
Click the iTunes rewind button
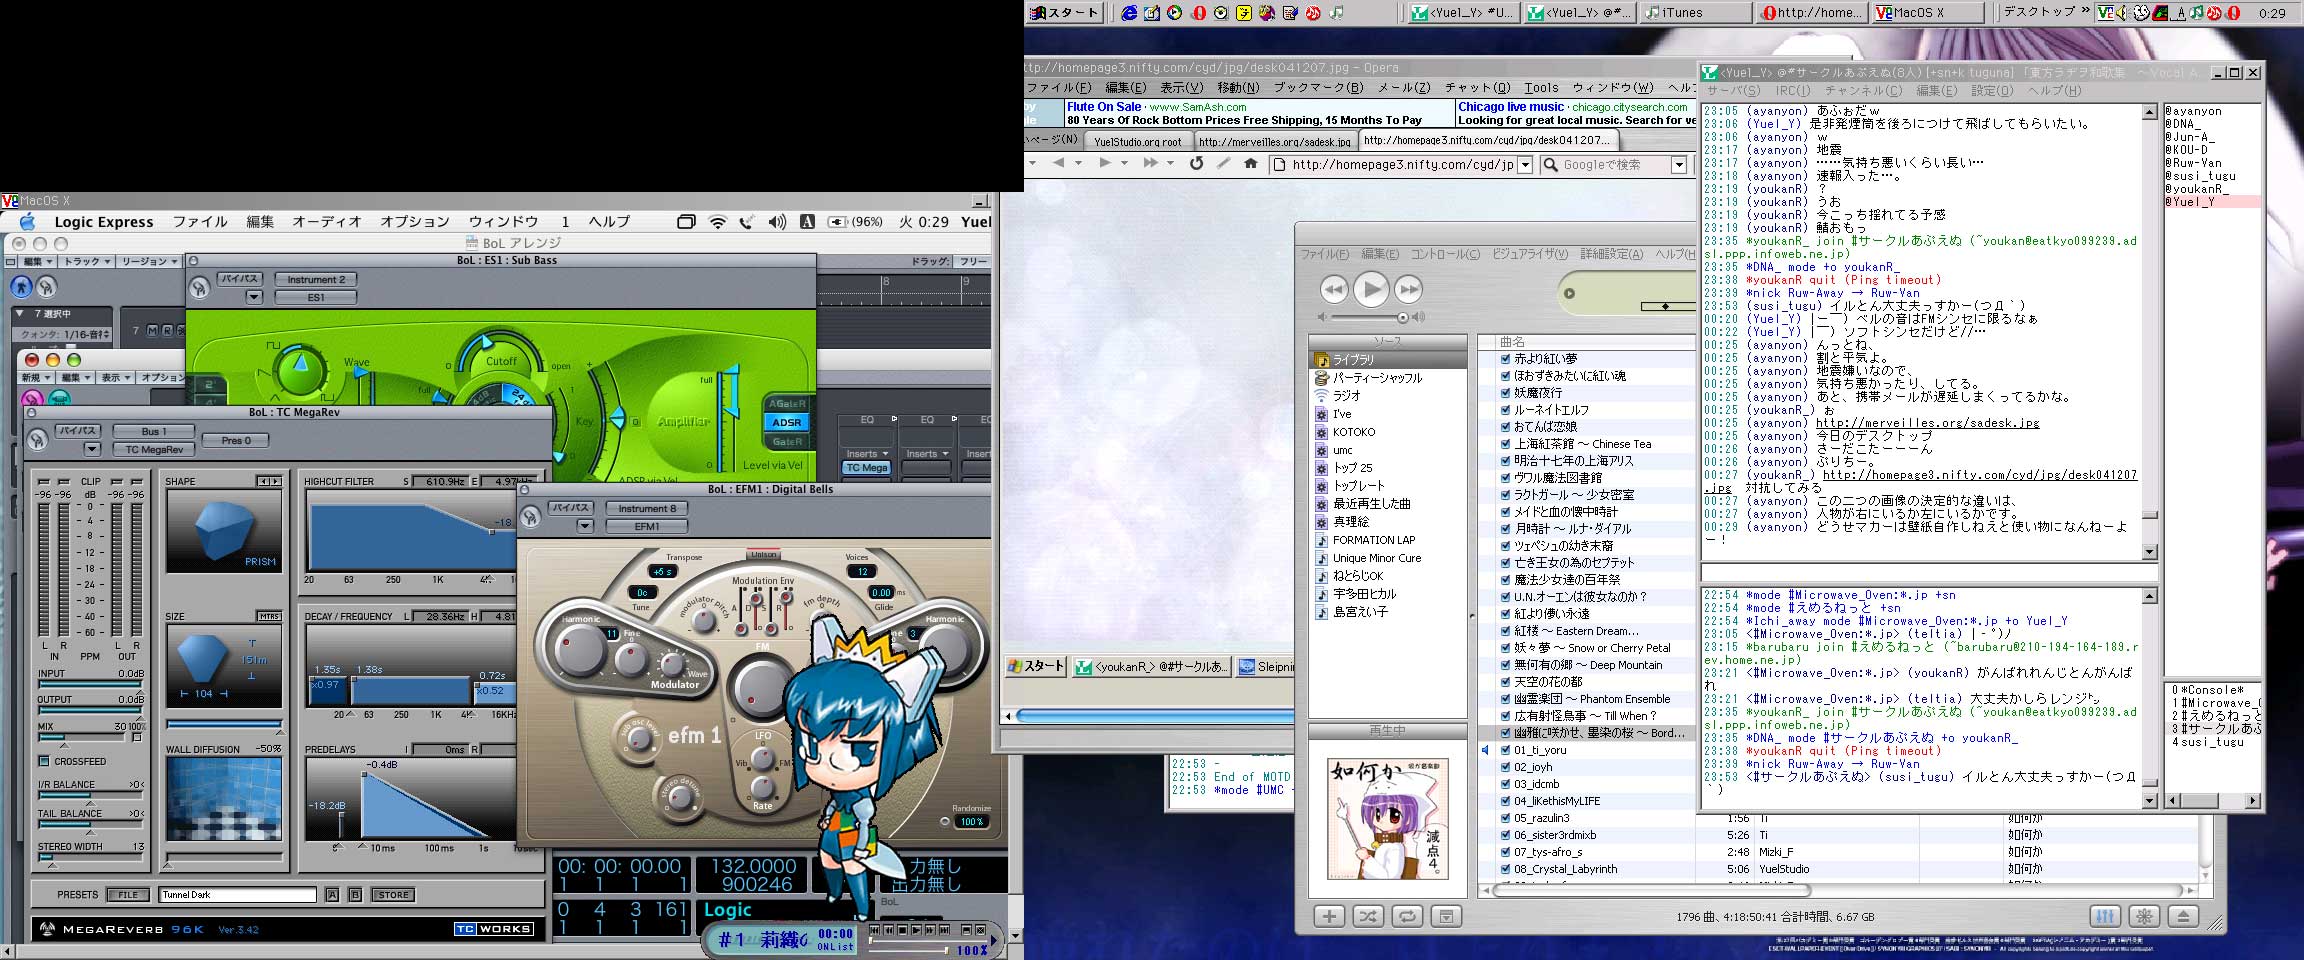(1334, 290)
